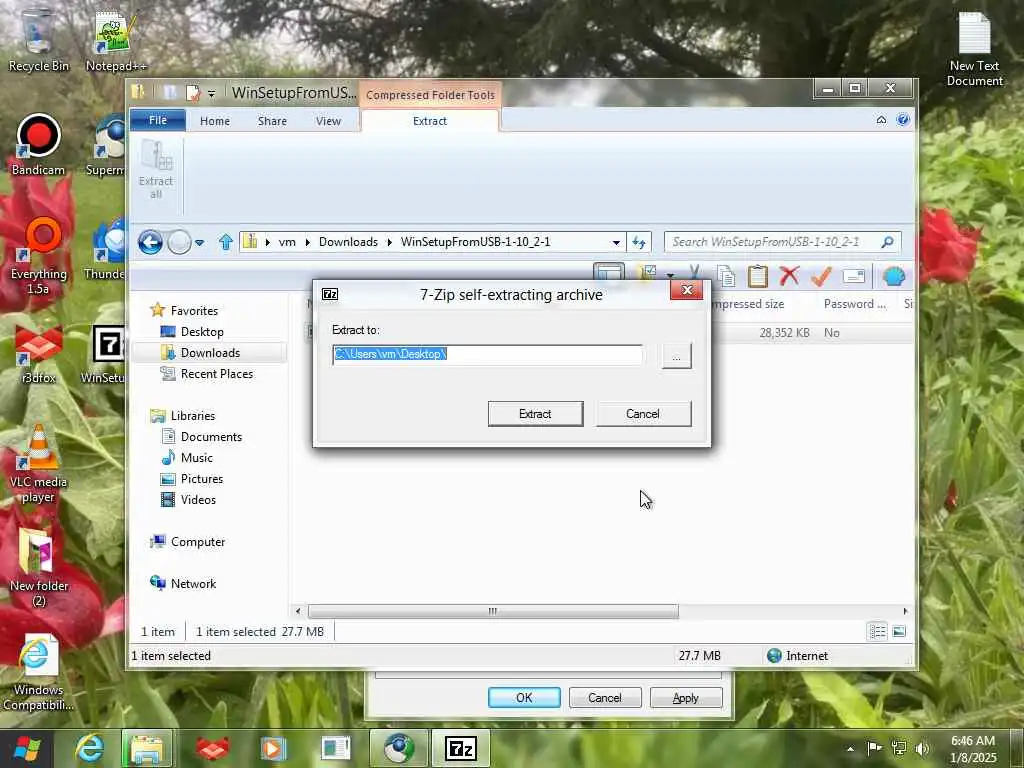Click the search magnifier icon
The image size is (1024, 768).
click(888, 242)
